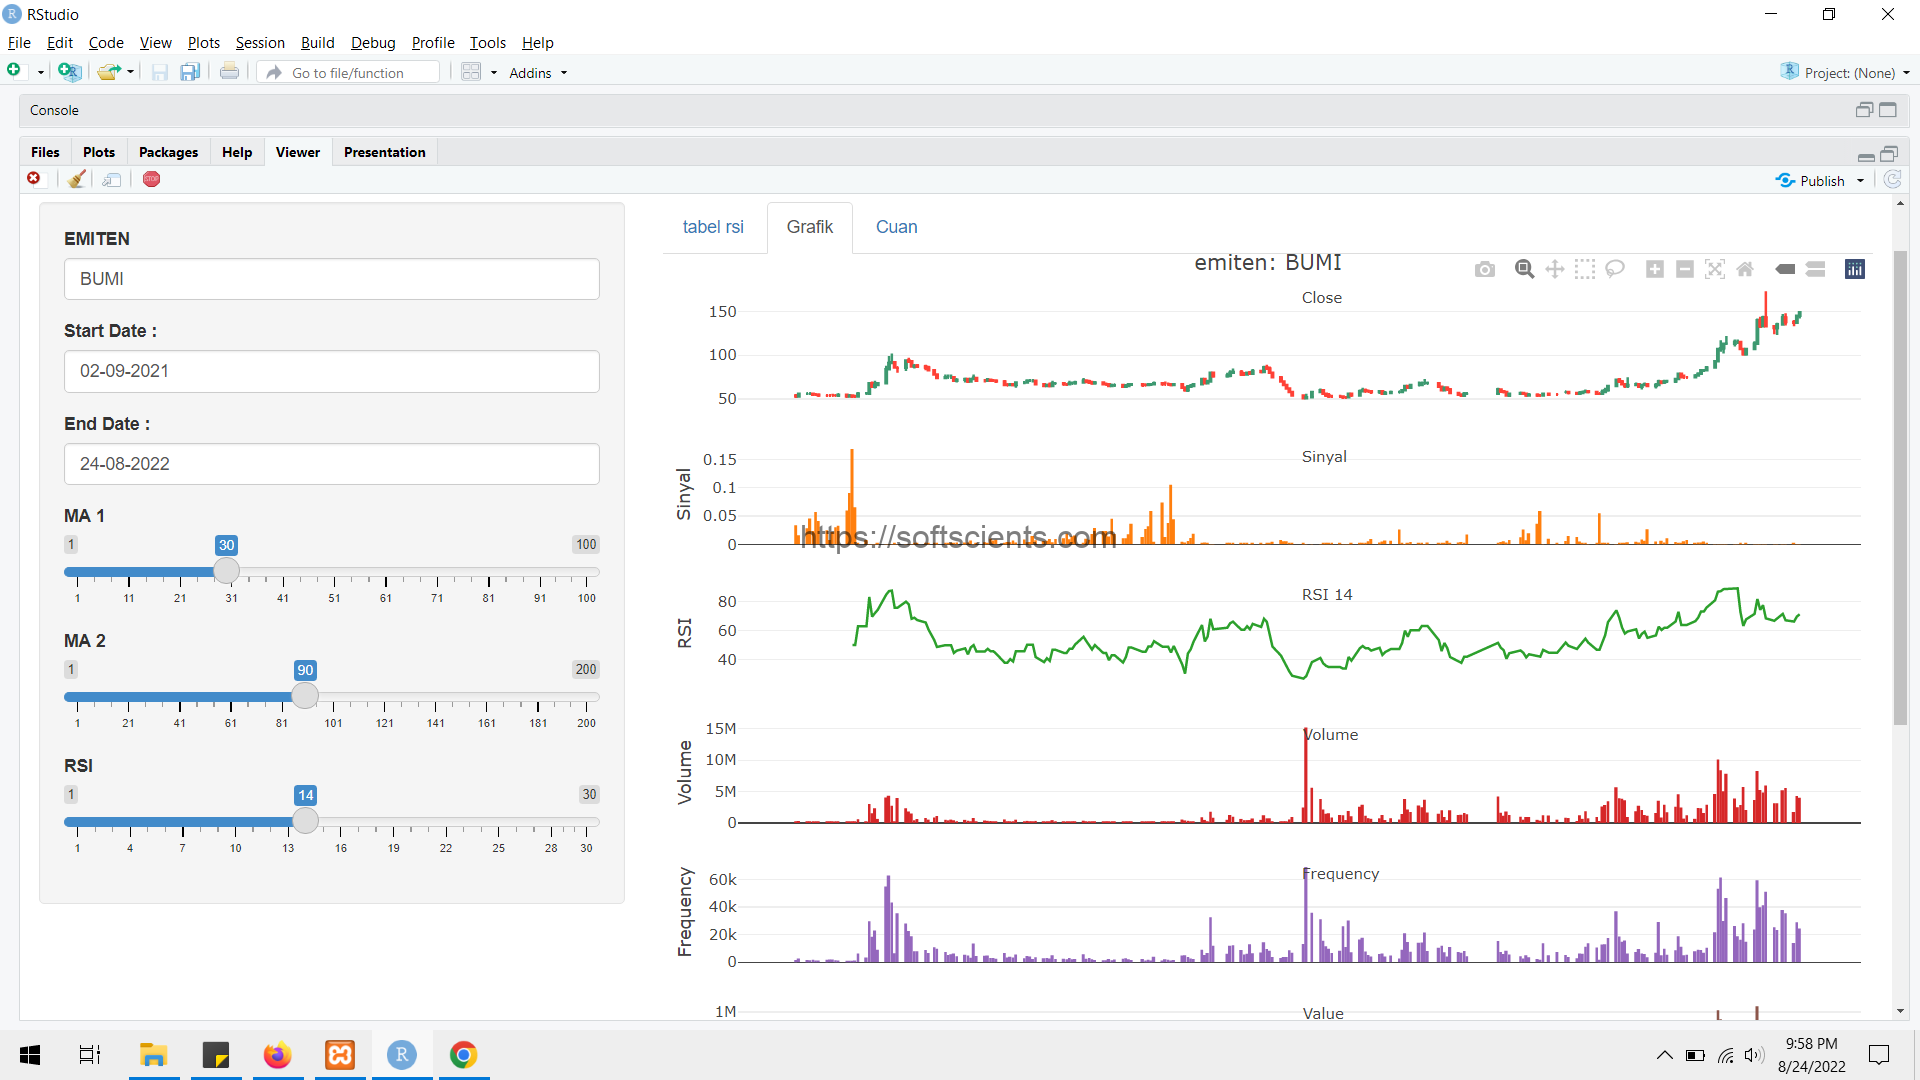Click the Plotly logo icon
This screenshot has height=1080, width=1920.
pyautogui.click(x=1855, y=269)
